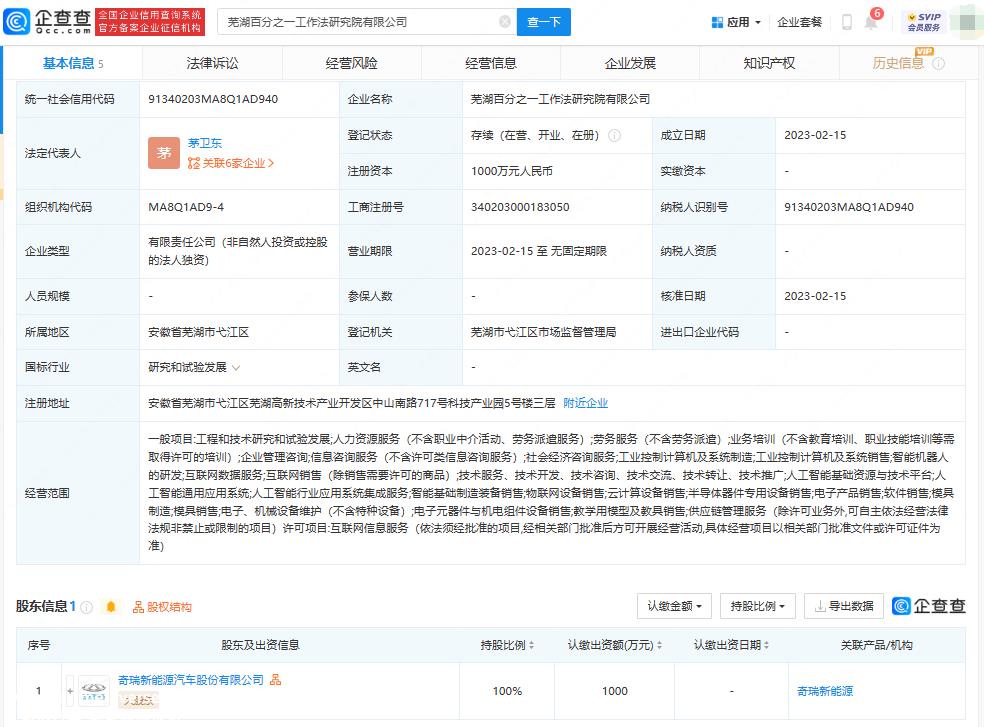The image size is (984, 727).
Task: Open the 股权结构 equity structure link
Action: 162,607
